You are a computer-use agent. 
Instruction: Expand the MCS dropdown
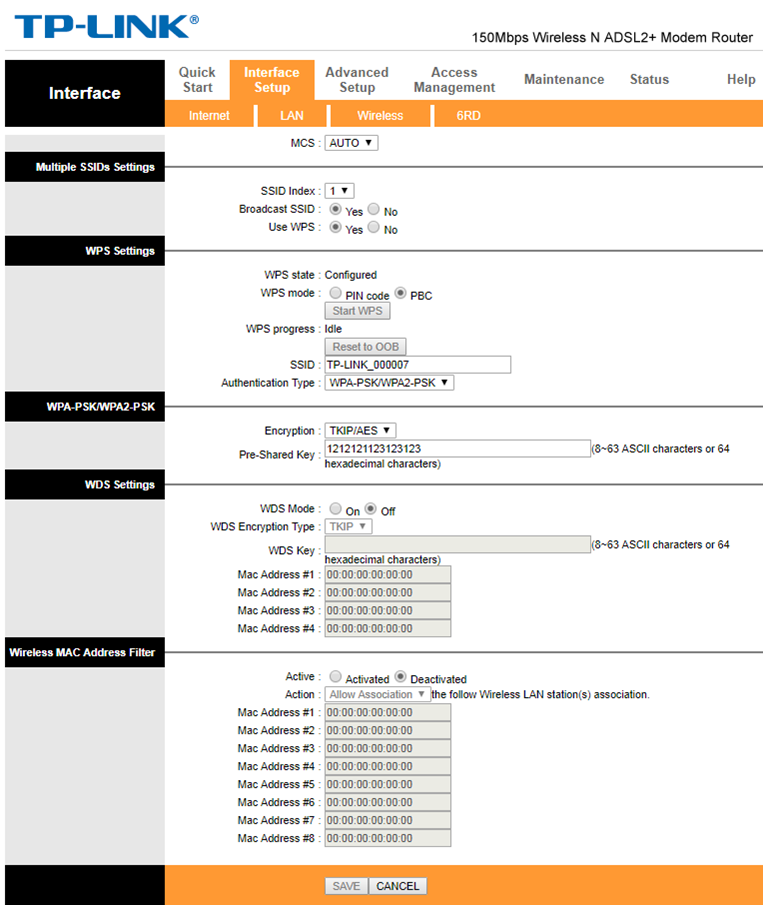(x=351, y=143)
